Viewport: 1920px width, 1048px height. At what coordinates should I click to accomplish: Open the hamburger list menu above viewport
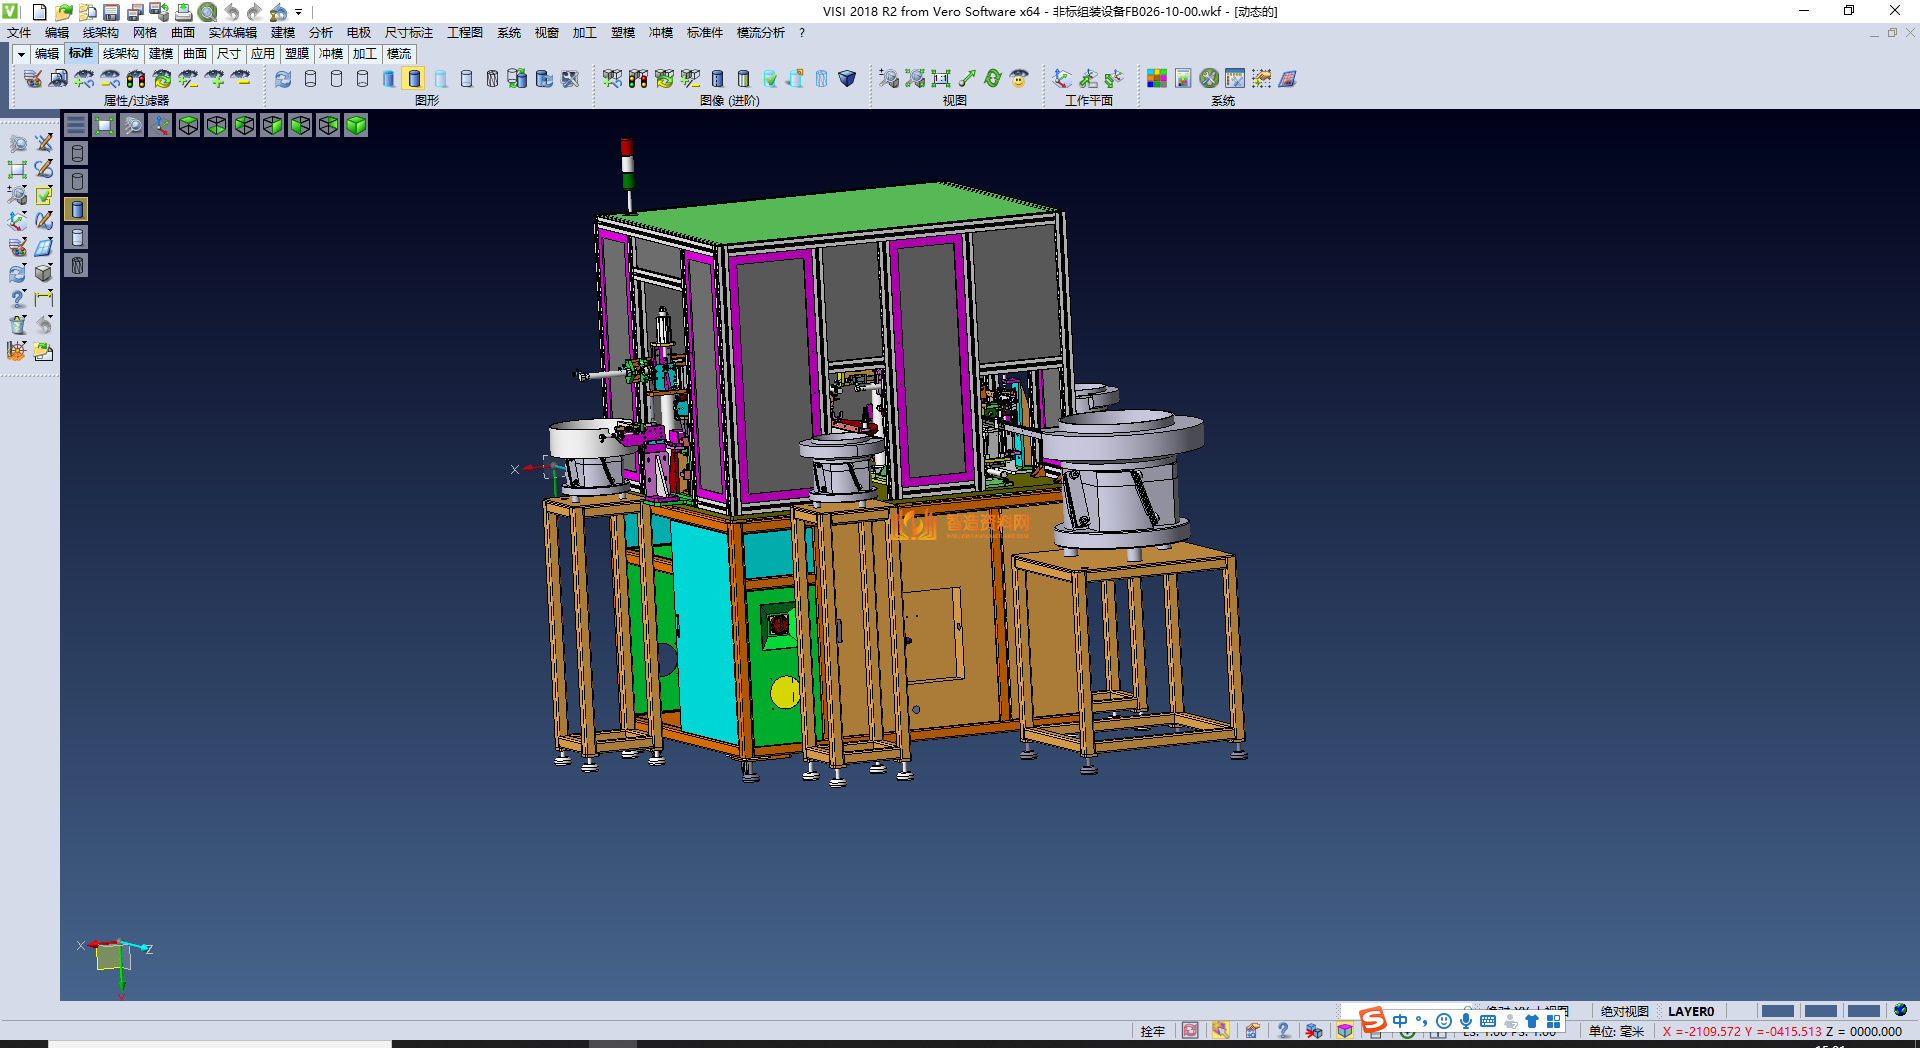tap(76, 125)
